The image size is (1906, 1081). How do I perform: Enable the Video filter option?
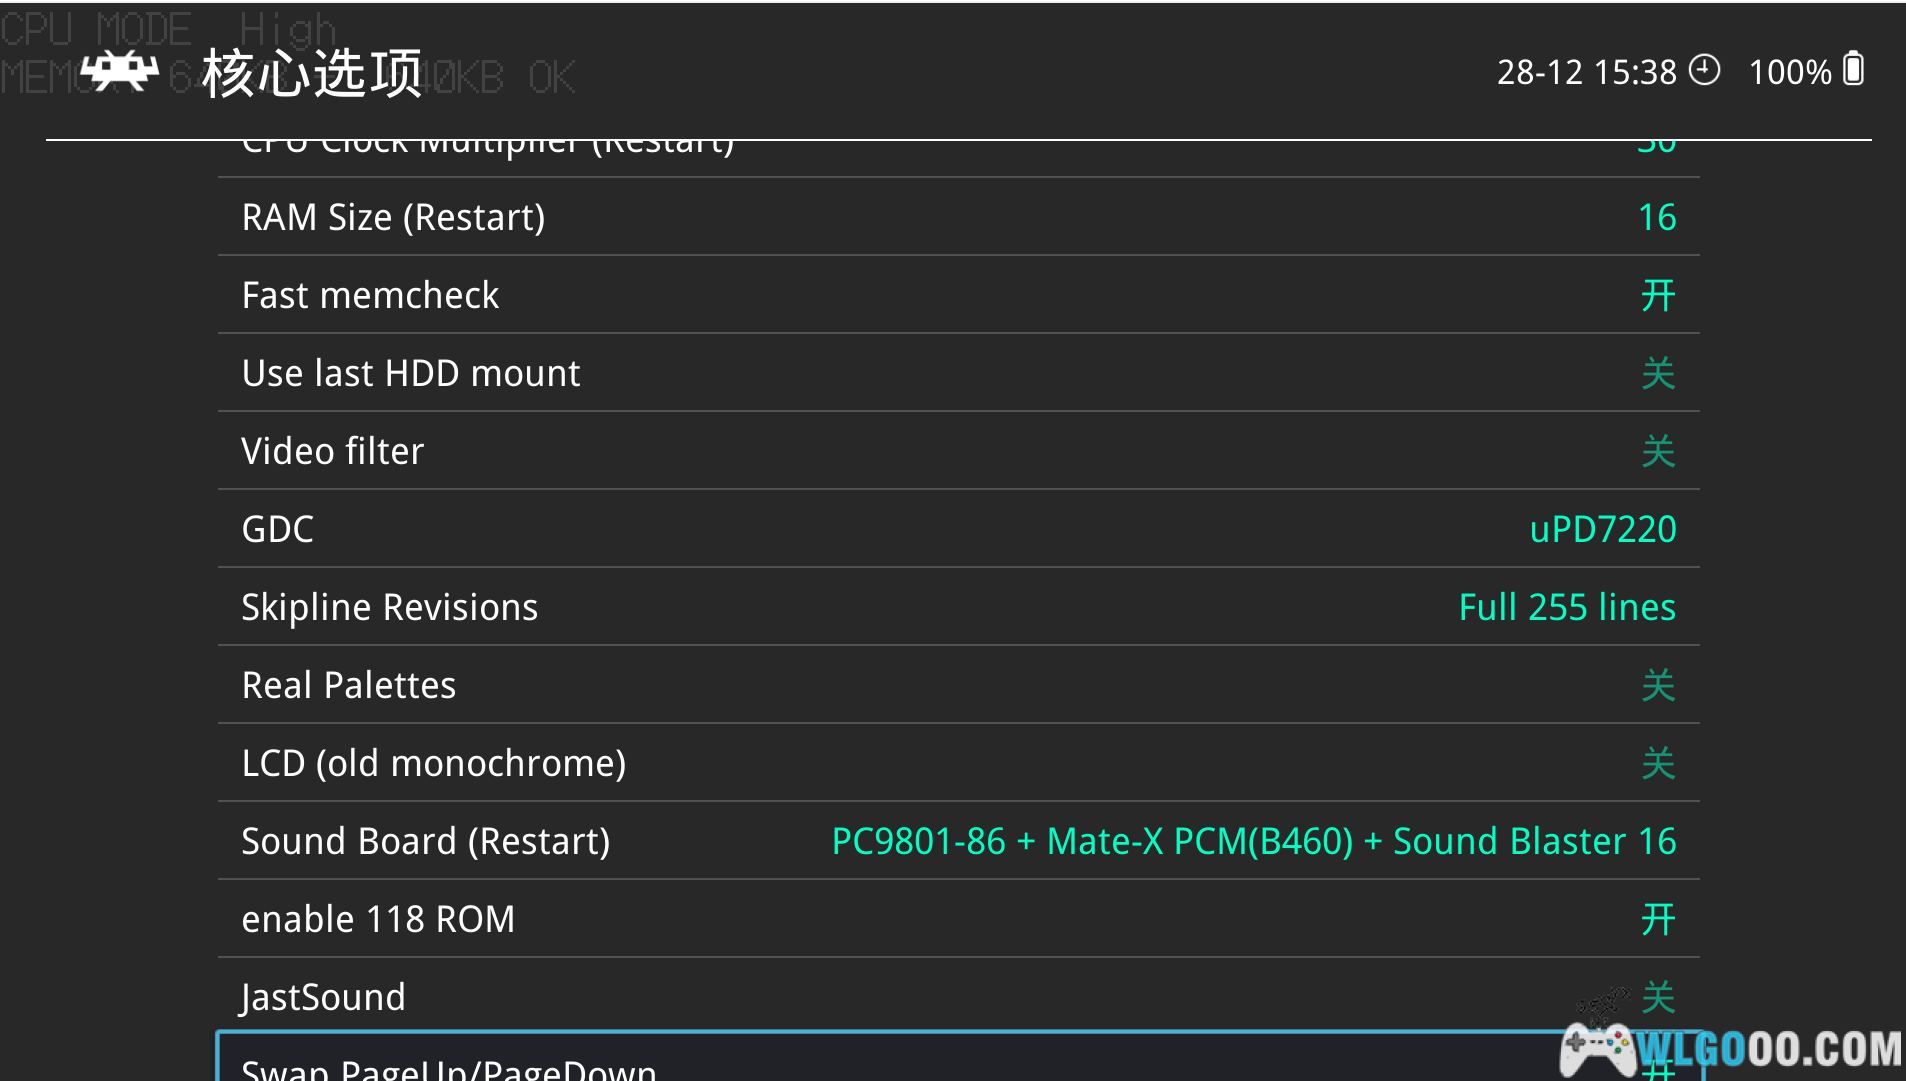1657,451
